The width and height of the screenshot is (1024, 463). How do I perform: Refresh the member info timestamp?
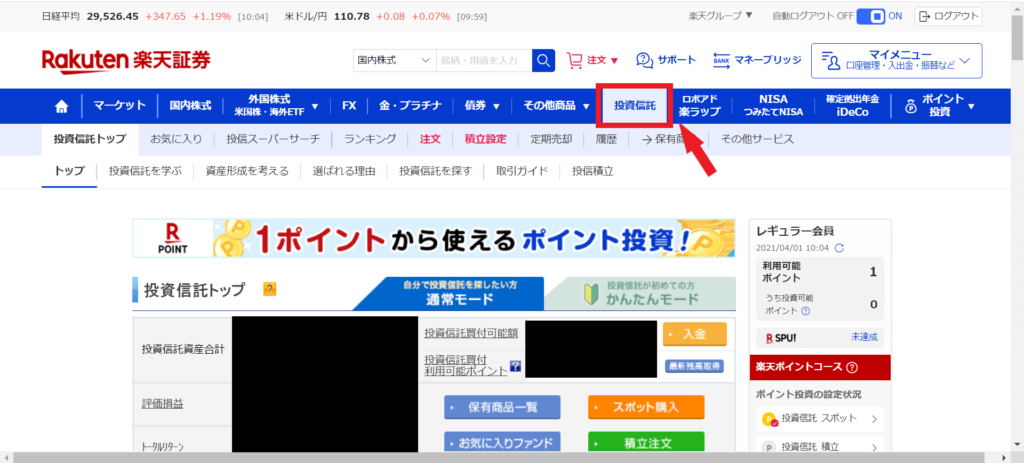839,248
